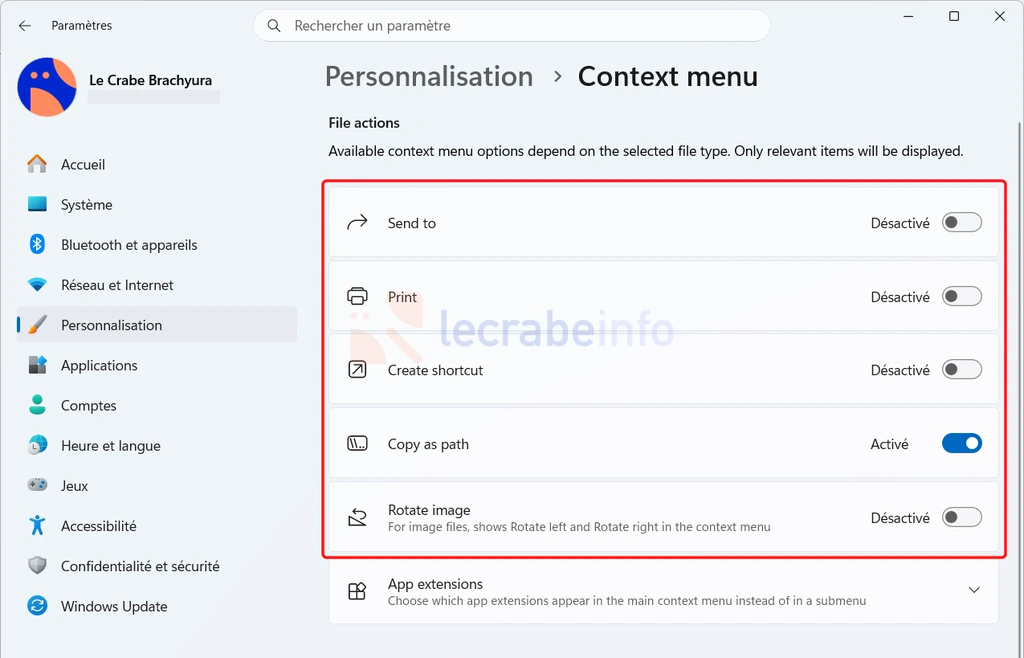This screenshot has height=658, width=1024.
Task: Click the Bluetooth icon in the sidebar
Action: (x=37, y=245)
